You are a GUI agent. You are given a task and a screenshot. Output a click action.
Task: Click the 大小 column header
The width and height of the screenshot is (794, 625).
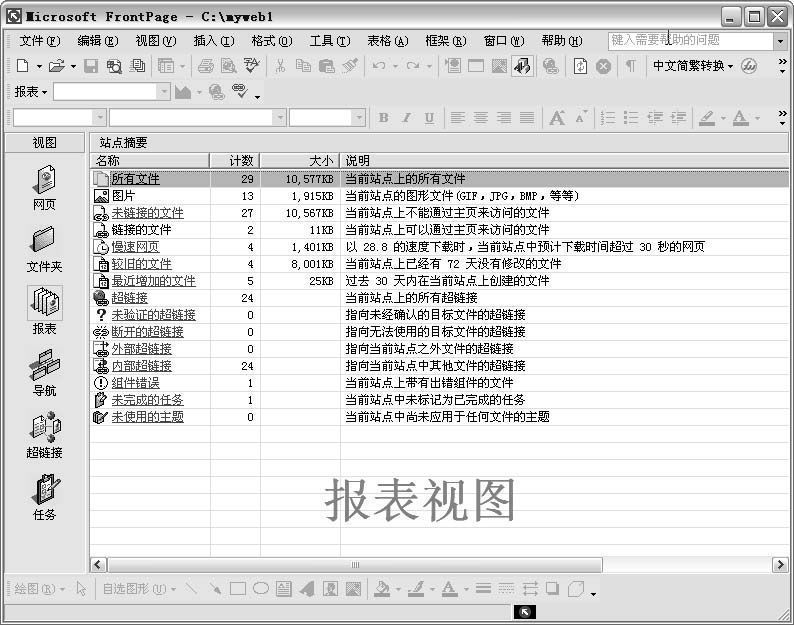tap(300, 161)
